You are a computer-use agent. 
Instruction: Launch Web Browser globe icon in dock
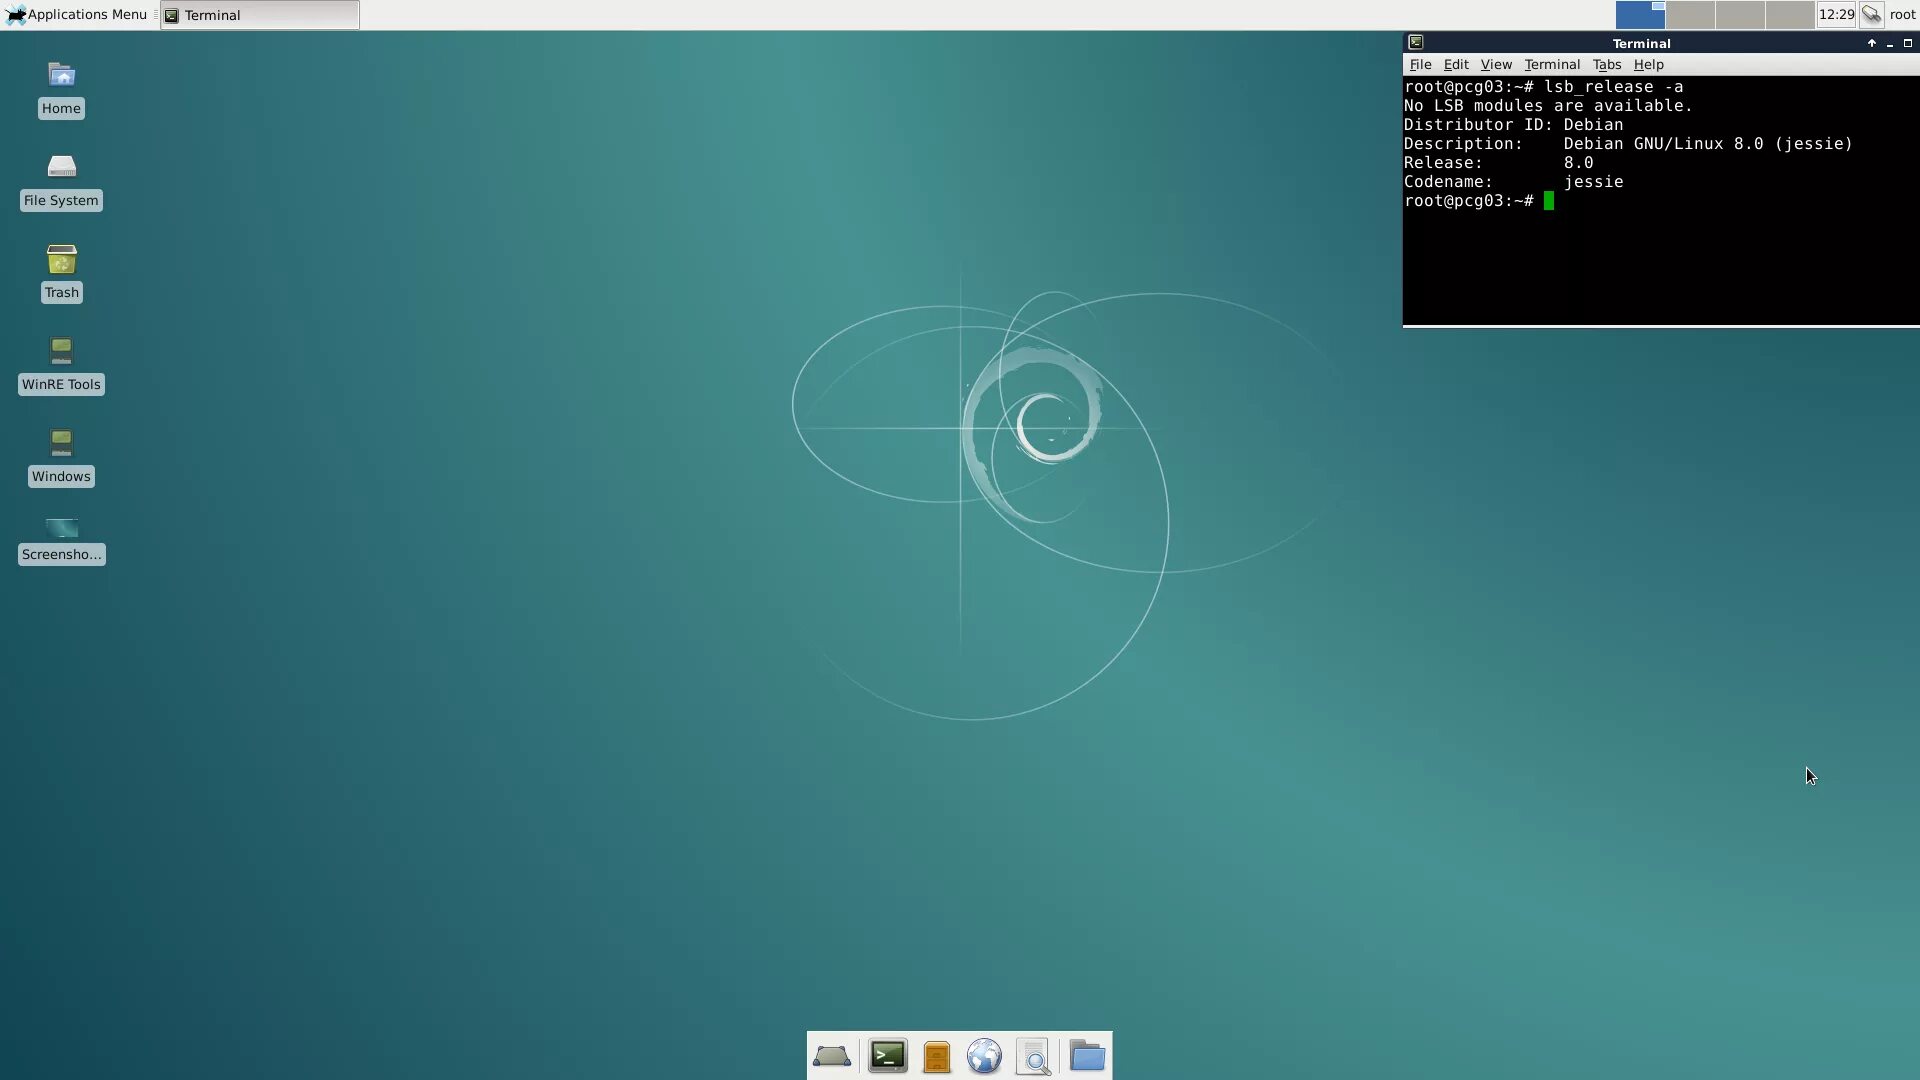click(984, 1056)
